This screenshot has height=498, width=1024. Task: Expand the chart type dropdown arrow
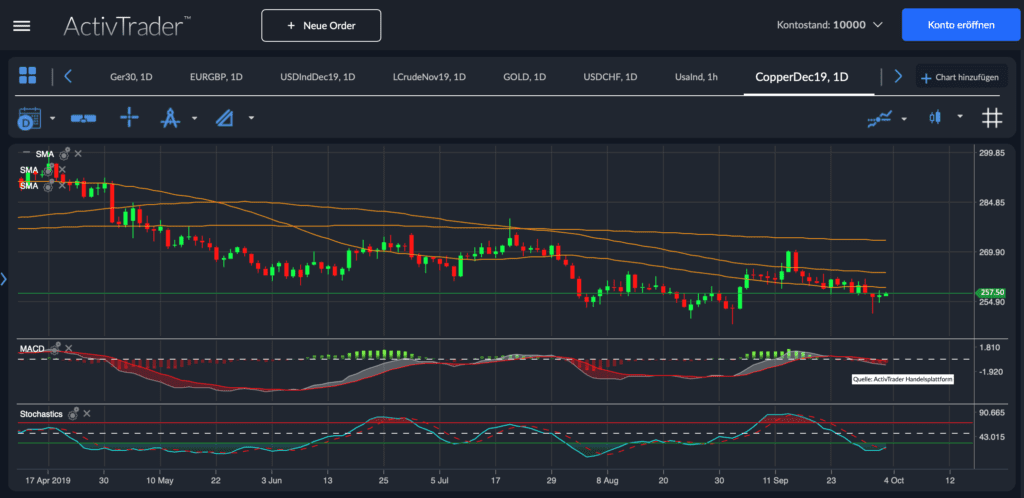(x=960, y=117)
